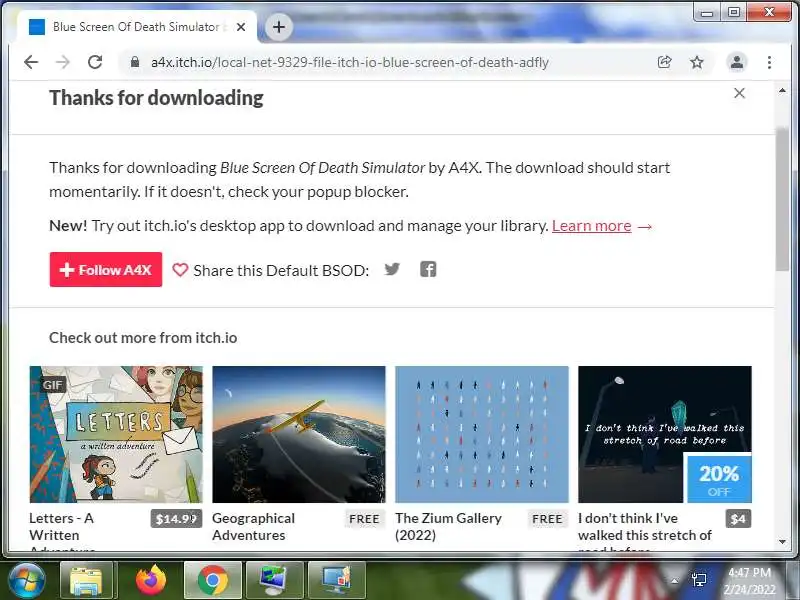Go back using the browser back arrow
Image resolution: width=800 pixels, height=600 pixels.
(31, 62)
